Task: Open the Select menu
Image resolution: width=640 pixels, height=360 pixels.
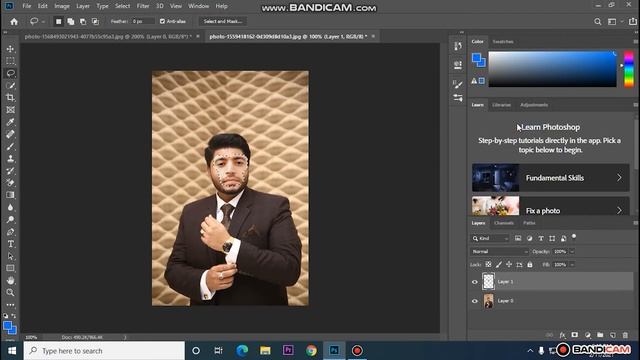Action: coord(122,6)
